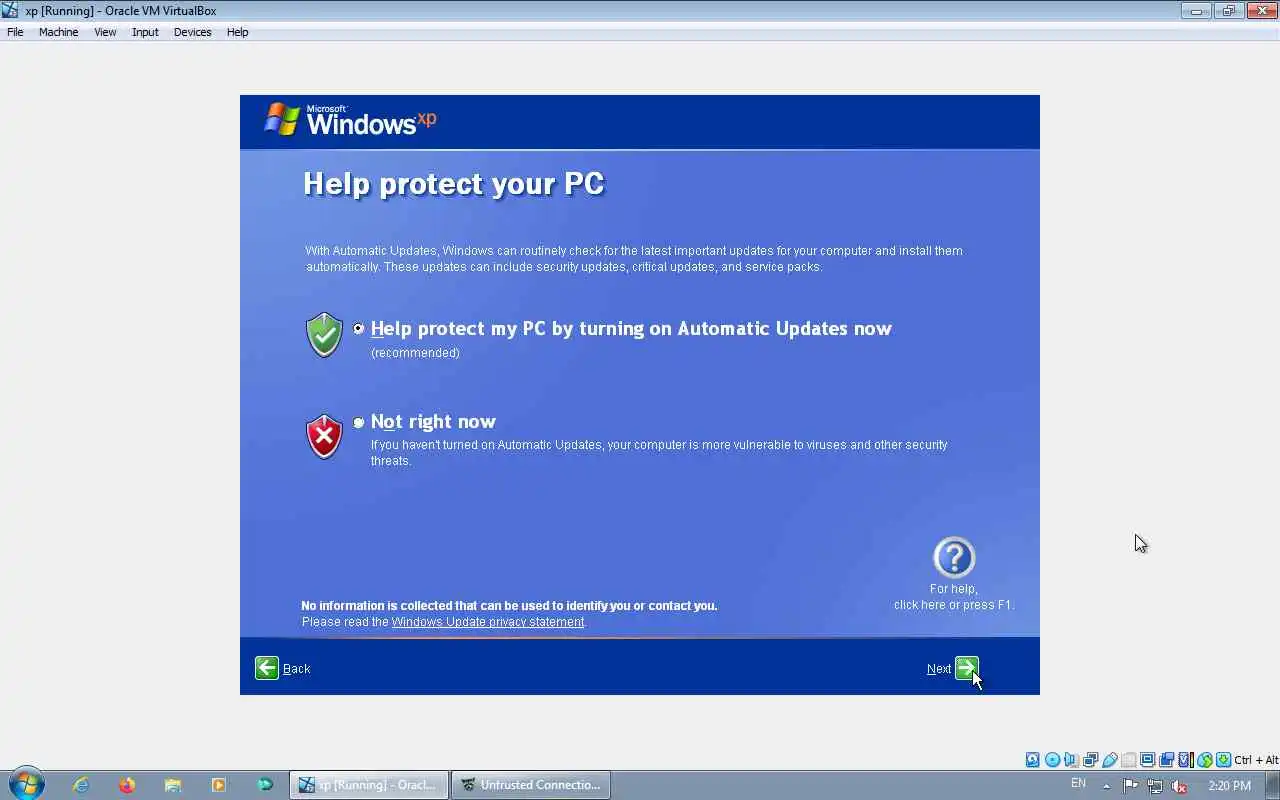Open the media player taskbar icon

point(219,785)
